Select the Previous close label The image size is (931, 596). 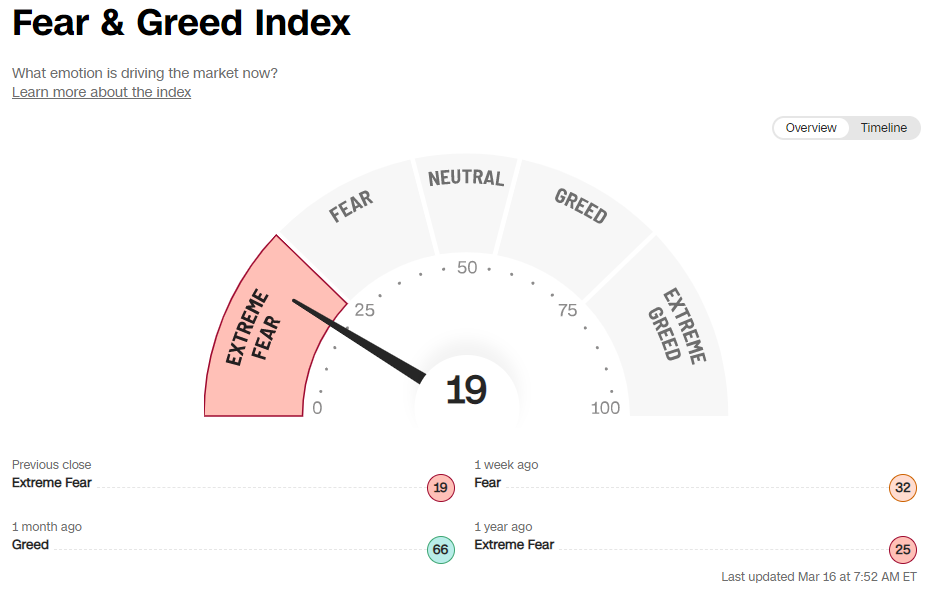point(50,464)
